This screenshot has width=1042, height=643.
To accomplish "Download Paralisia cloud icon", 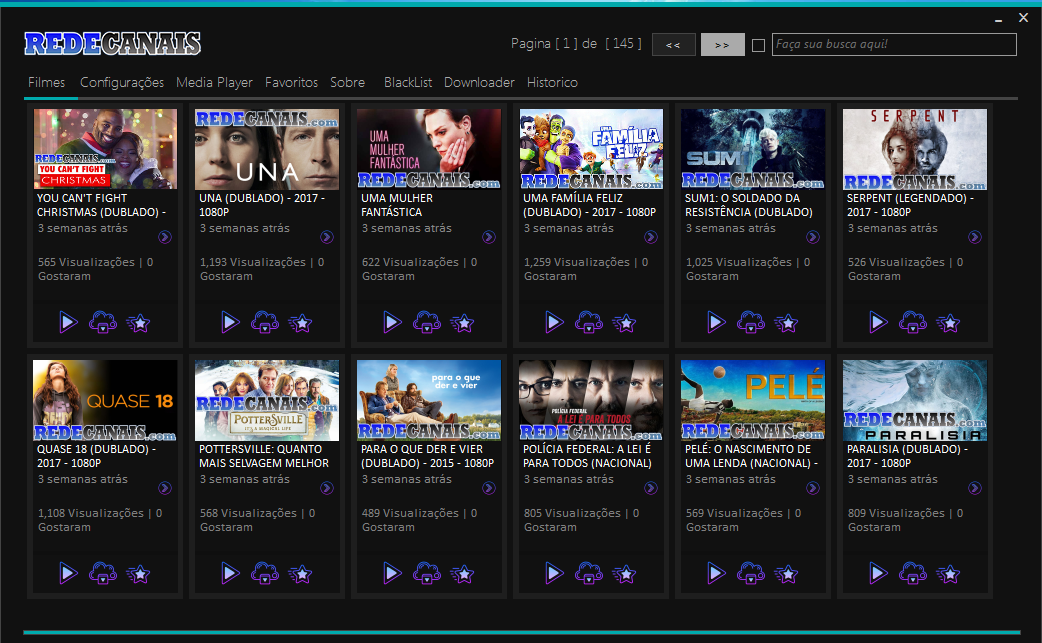I will coord(914,573).
